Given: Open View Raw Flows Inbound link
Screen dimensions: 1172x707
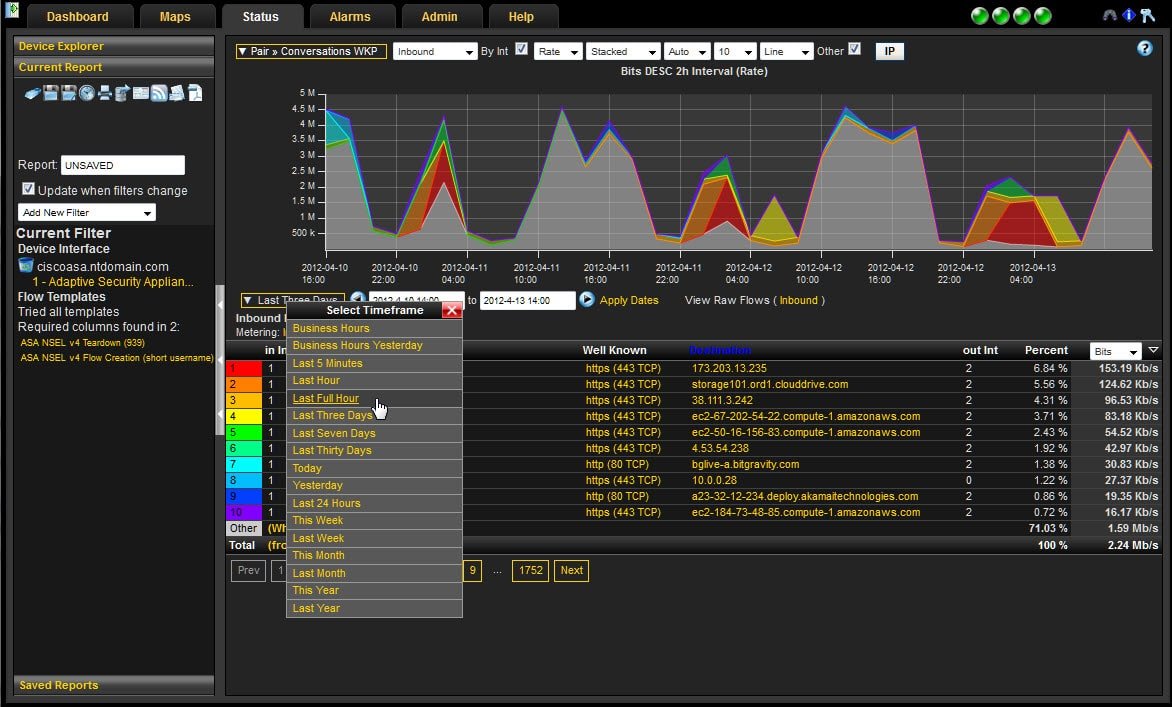Looking at the screenshot, I should coord(799,300).
